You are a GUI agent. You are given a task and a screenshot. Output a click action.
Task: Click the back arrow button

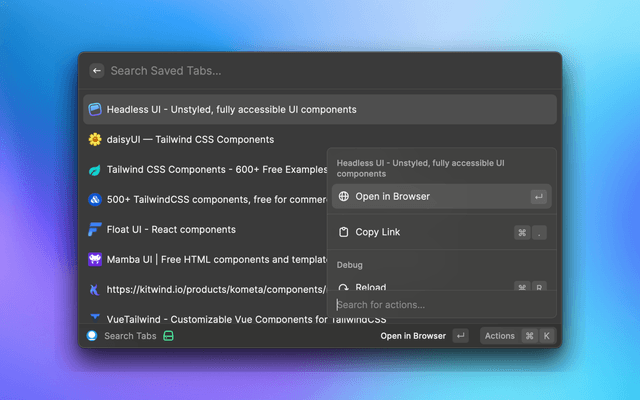coord(96,71)
